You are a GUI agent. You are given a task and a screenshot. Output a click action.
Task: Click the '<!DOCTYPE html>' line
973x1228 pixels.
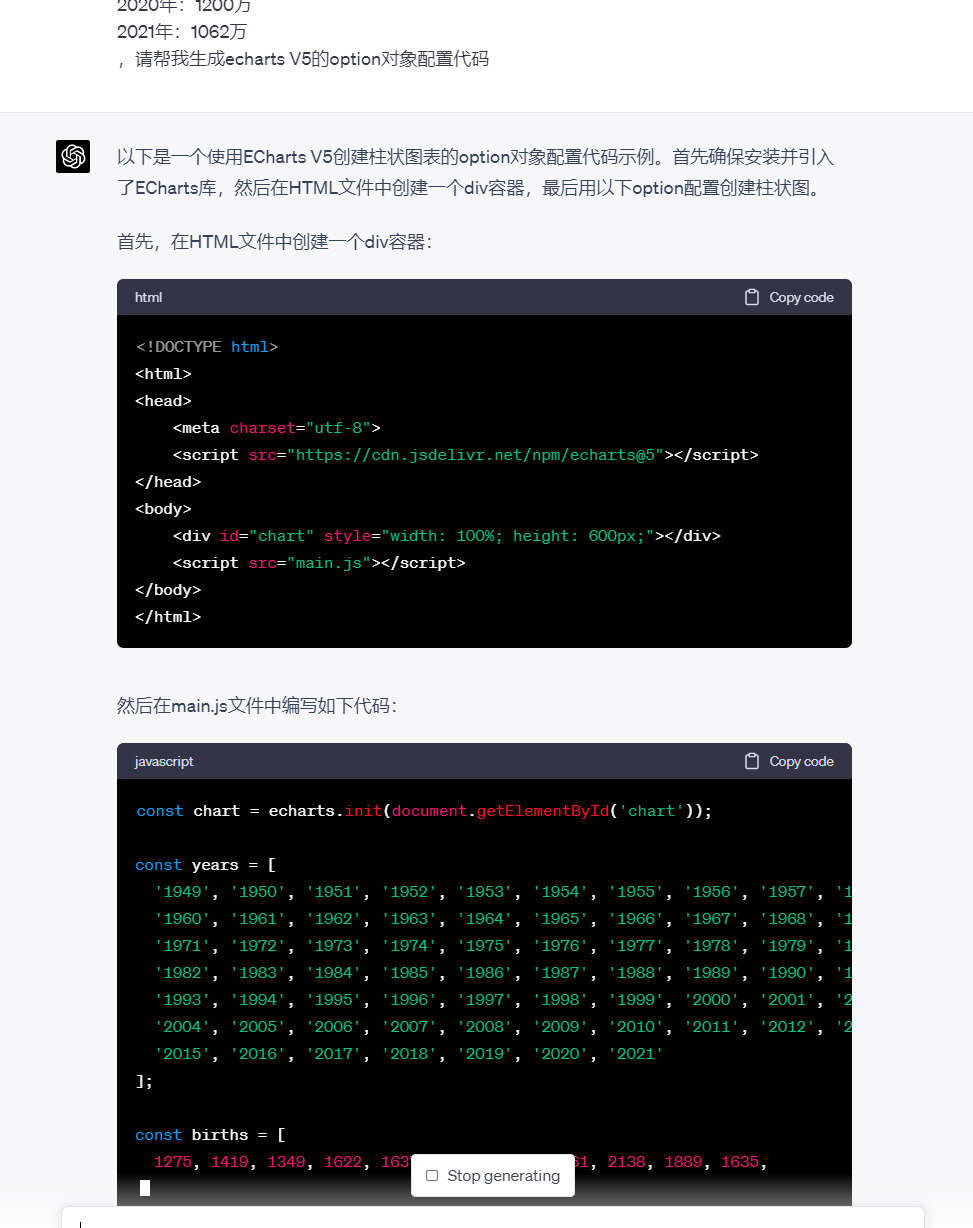207,347
